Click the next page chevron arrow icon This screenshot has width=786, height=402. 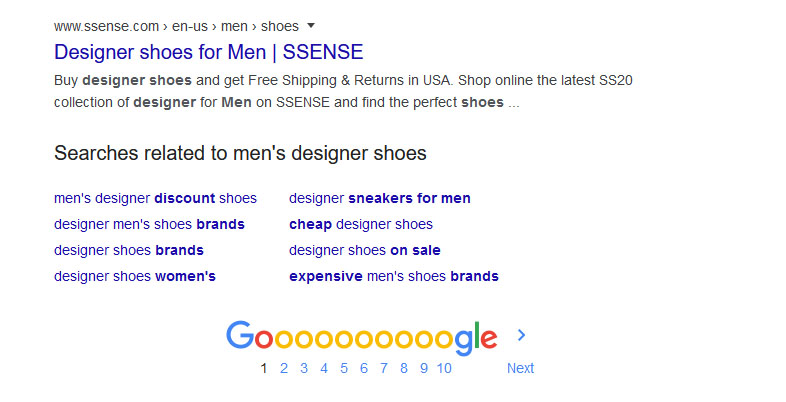click(x=521, y=335)
